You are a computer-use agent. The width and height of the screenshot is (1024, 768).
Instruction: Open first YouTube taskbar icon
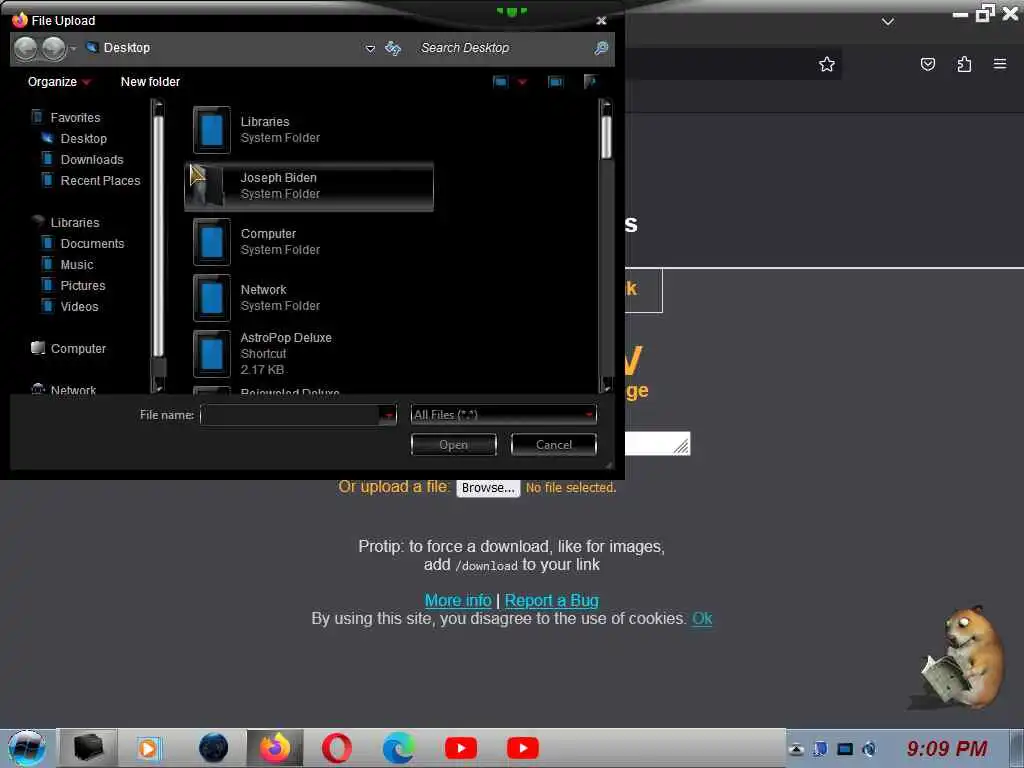tap(460, 748)
